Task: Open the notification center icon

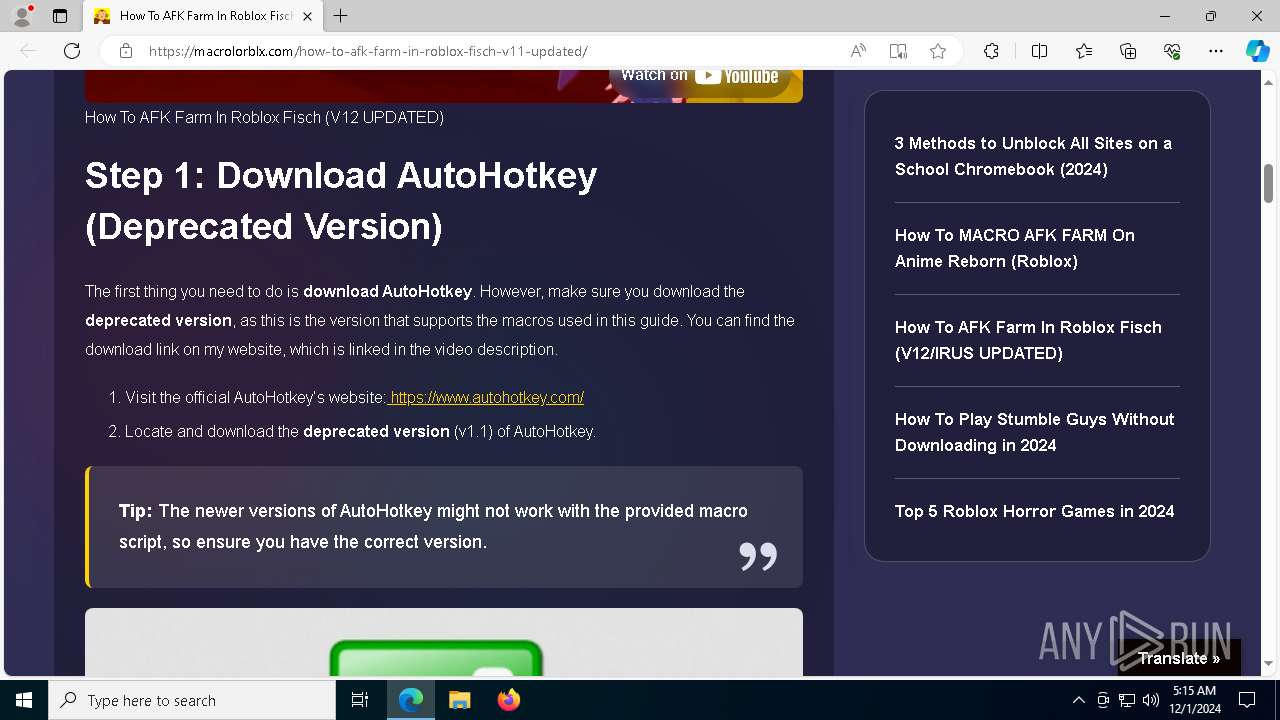Action: coord(1247,700)
